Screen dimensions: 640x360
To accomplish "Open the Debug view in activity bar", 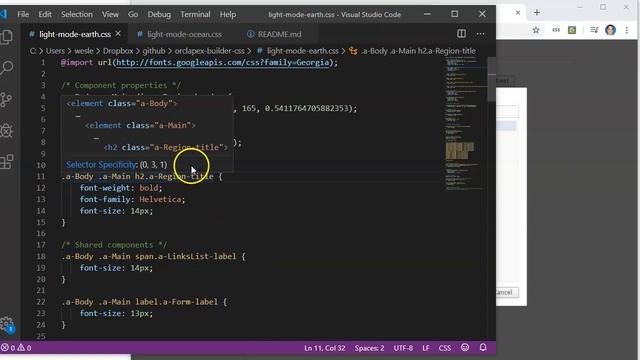I will (x=7, y=131).
